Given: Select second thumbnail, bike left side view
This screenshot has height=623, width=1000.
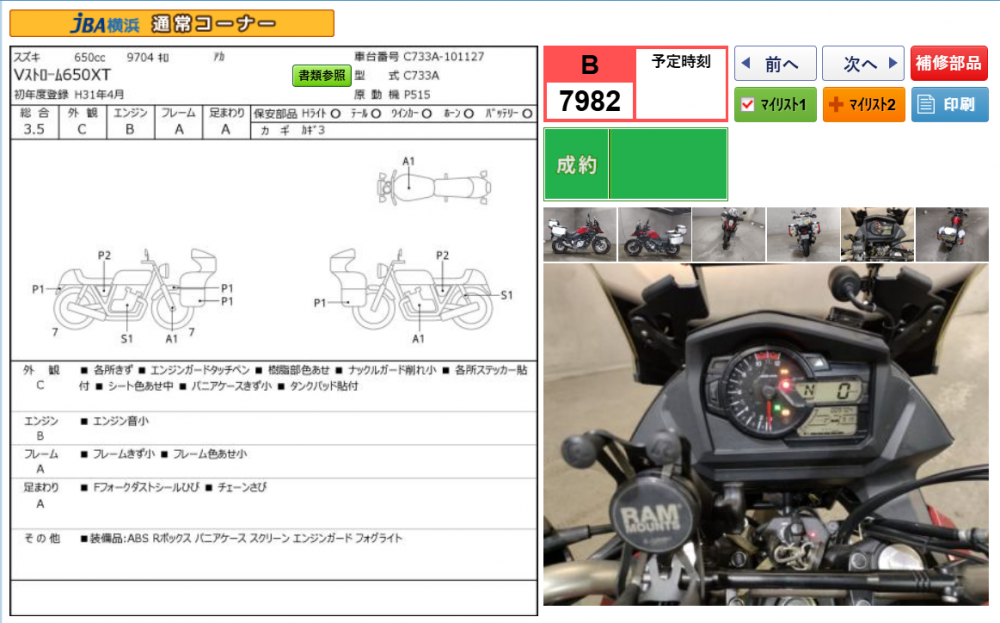Looking at the screenshot, I should [654, 234].
